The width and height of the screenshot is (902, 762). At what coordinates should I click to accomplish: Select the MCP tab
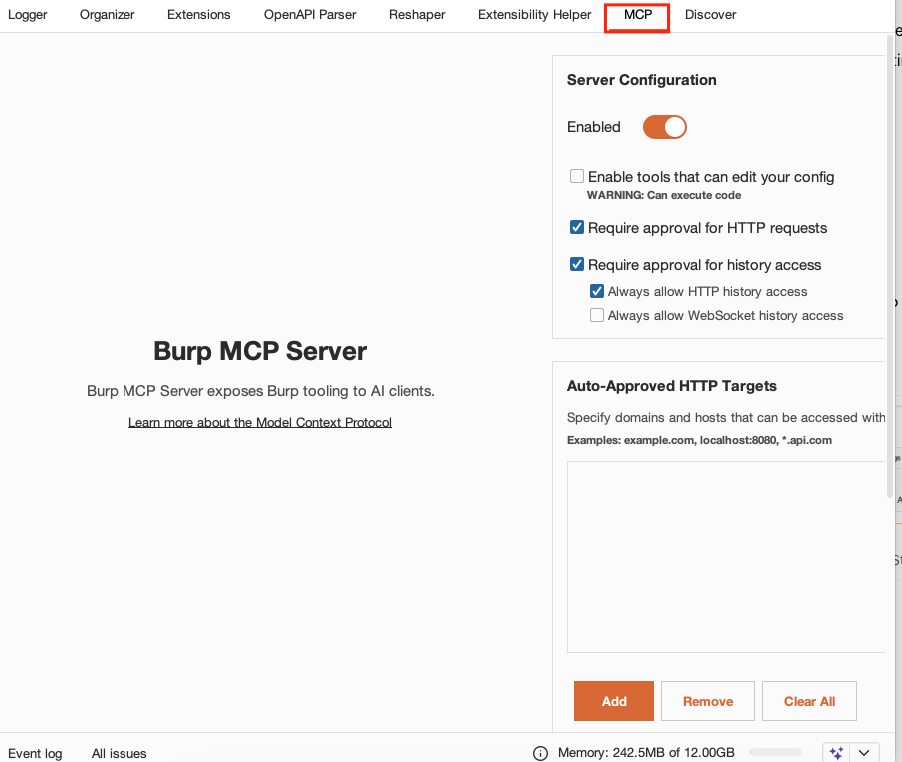click(637, 15)
